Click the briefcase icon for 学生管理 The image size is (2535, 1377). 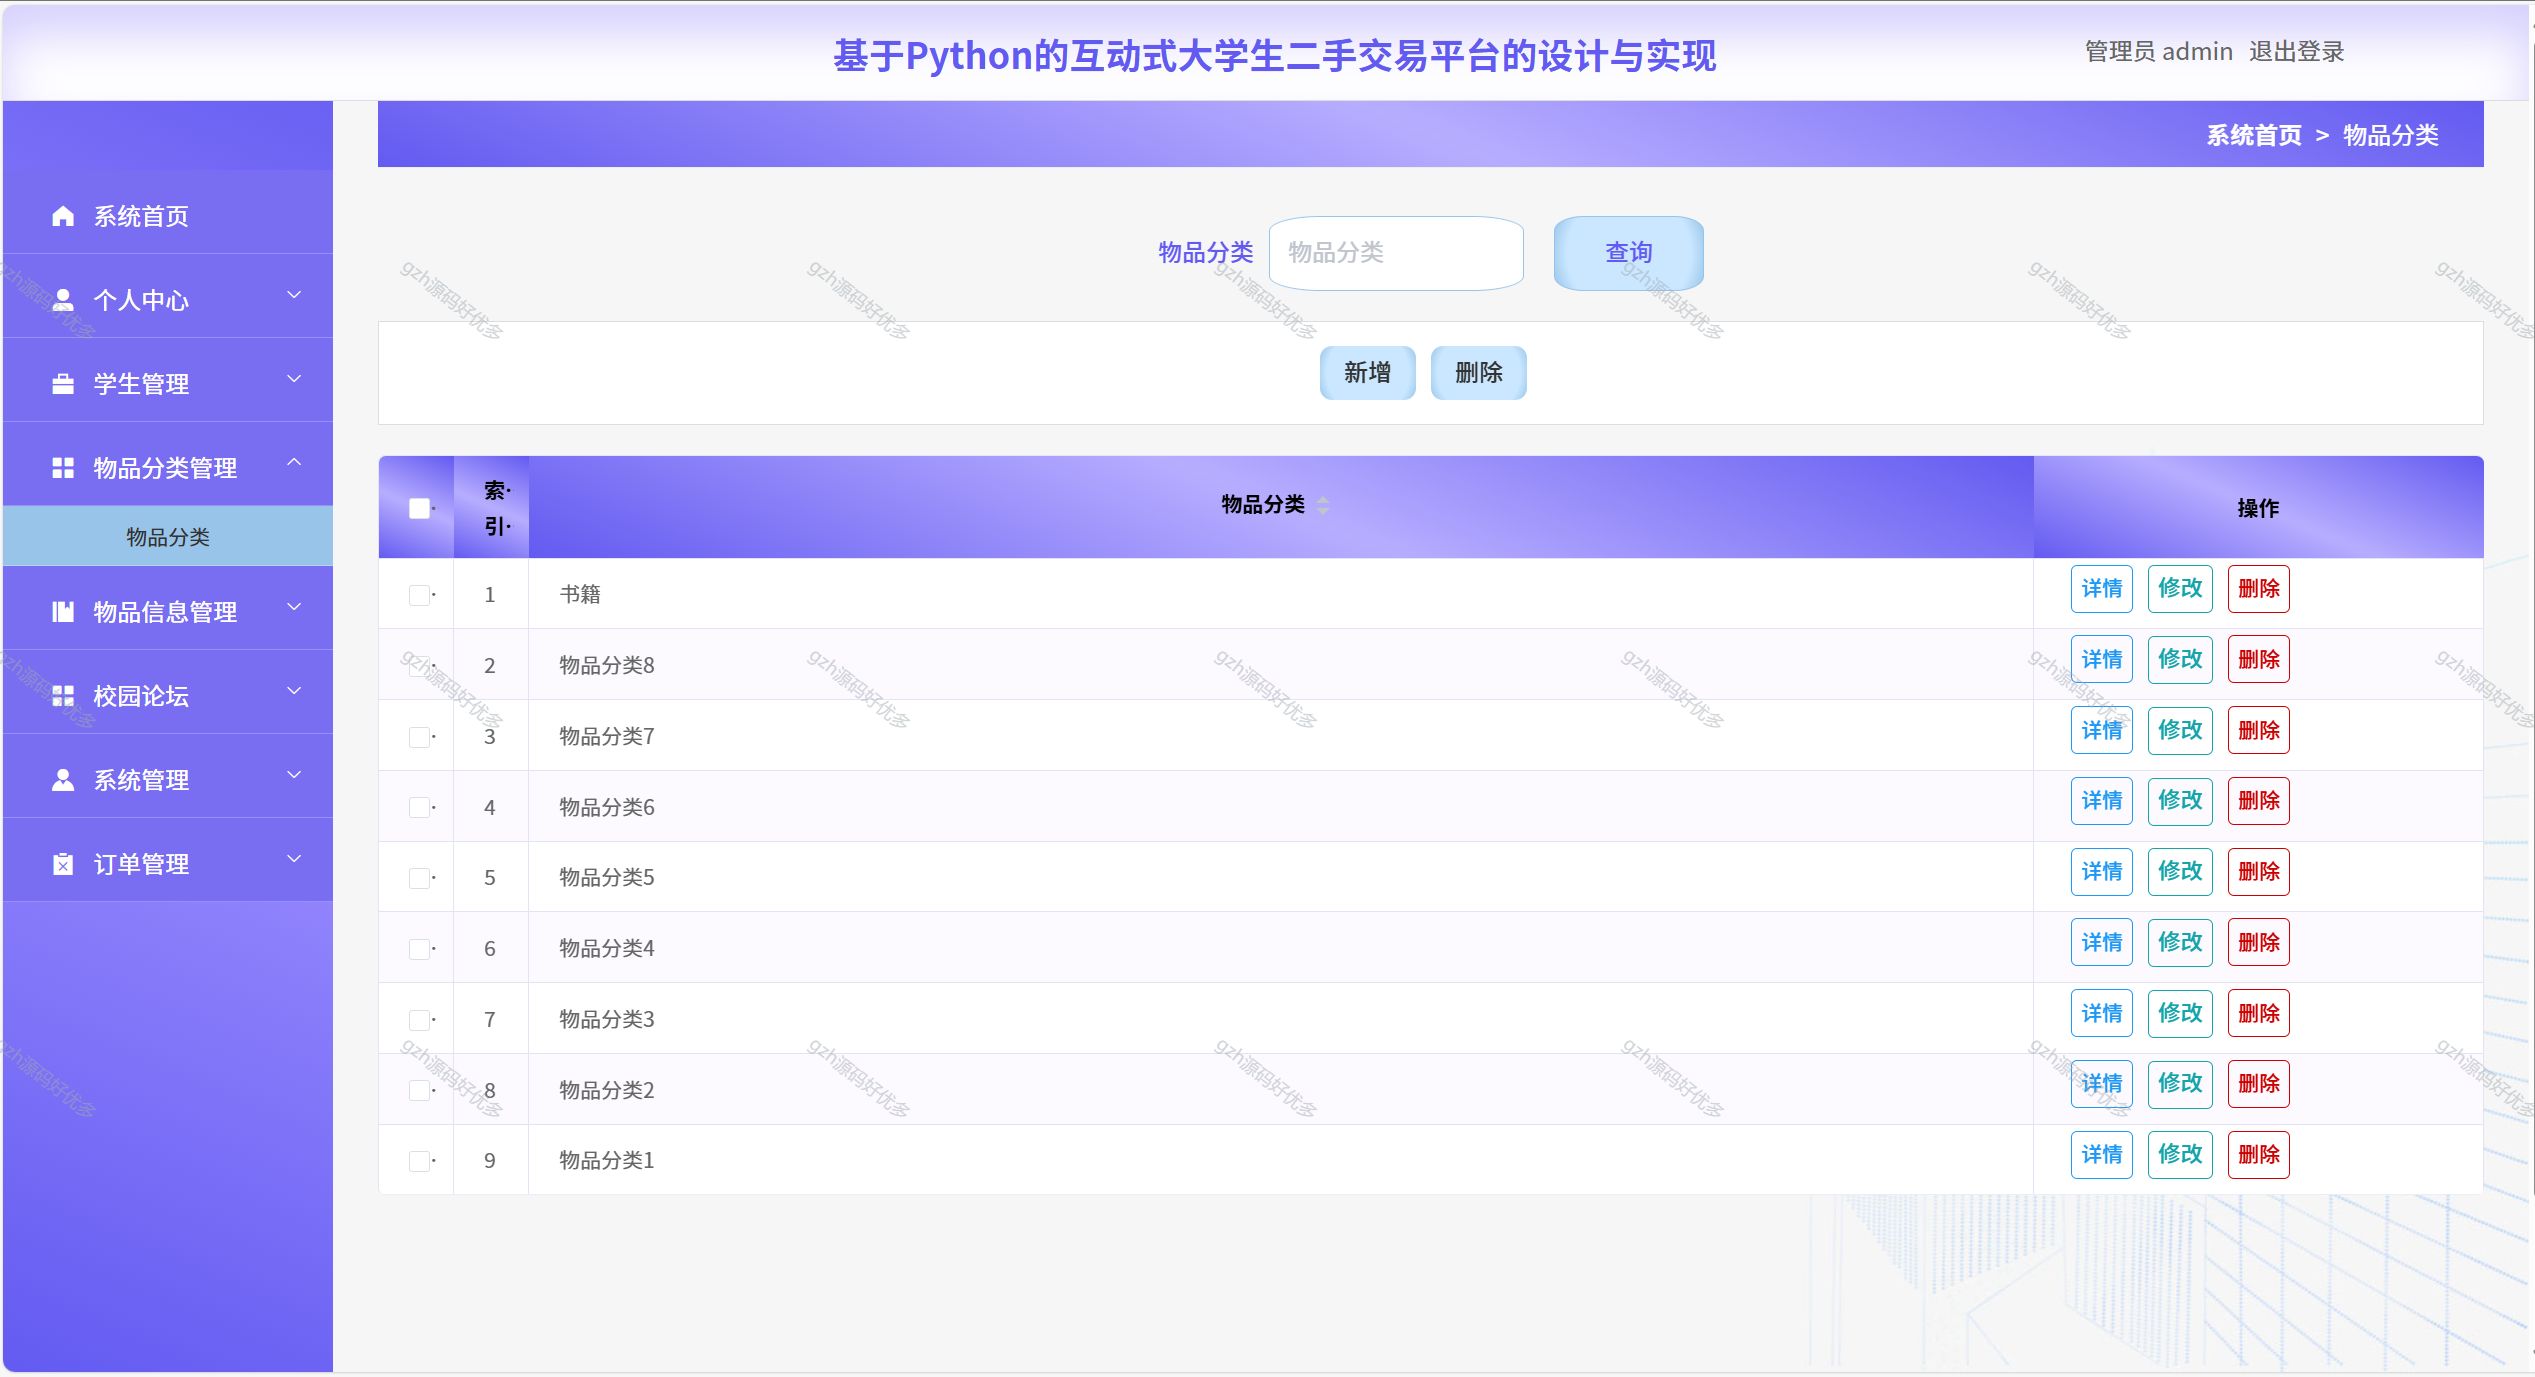point(63,384)
